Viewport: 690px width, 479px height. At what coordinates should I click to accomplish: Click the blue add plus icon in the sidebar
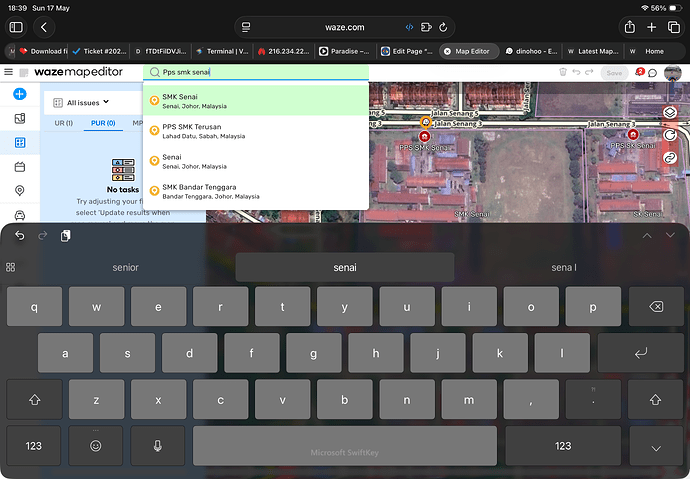[20, 94]
